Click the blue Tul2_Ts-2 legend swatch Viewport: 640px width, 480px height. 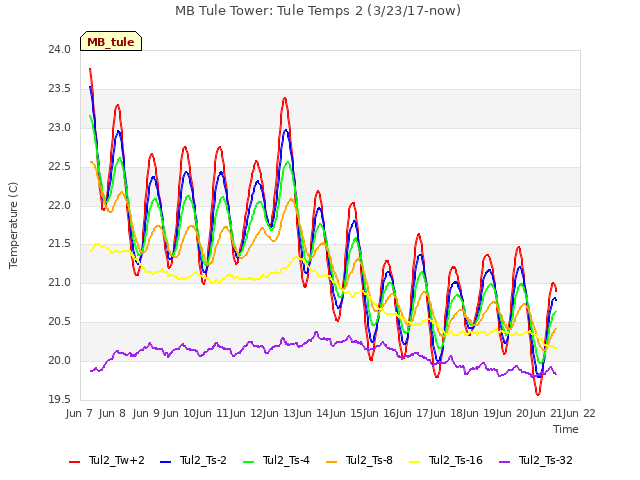click(165, 462)
